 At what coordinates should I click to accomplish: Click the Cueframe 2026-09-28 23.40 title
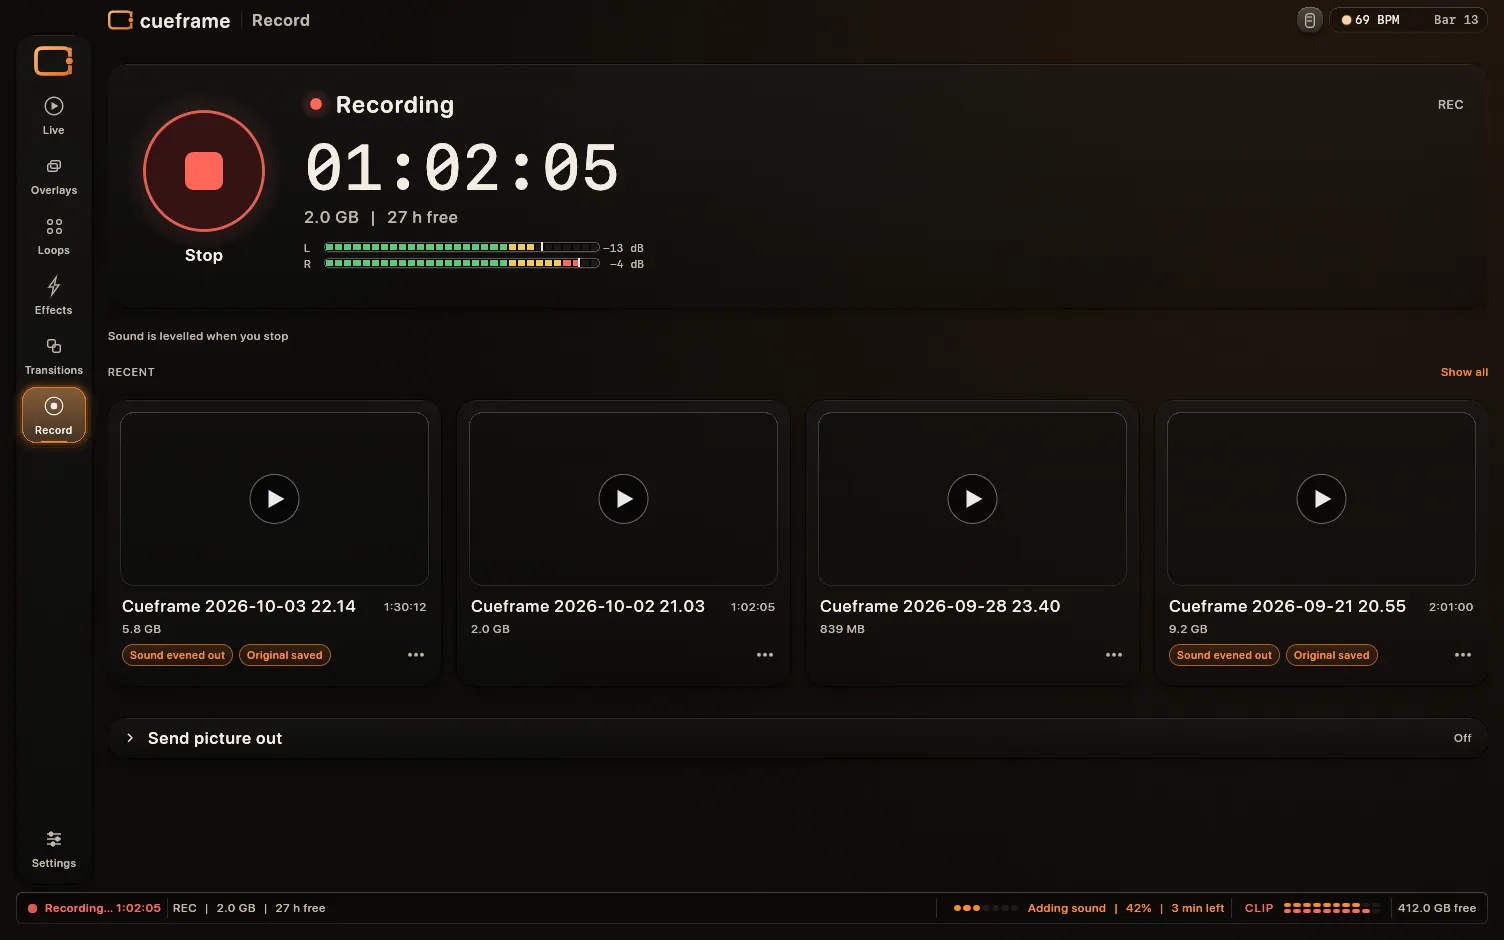(940, 606)
